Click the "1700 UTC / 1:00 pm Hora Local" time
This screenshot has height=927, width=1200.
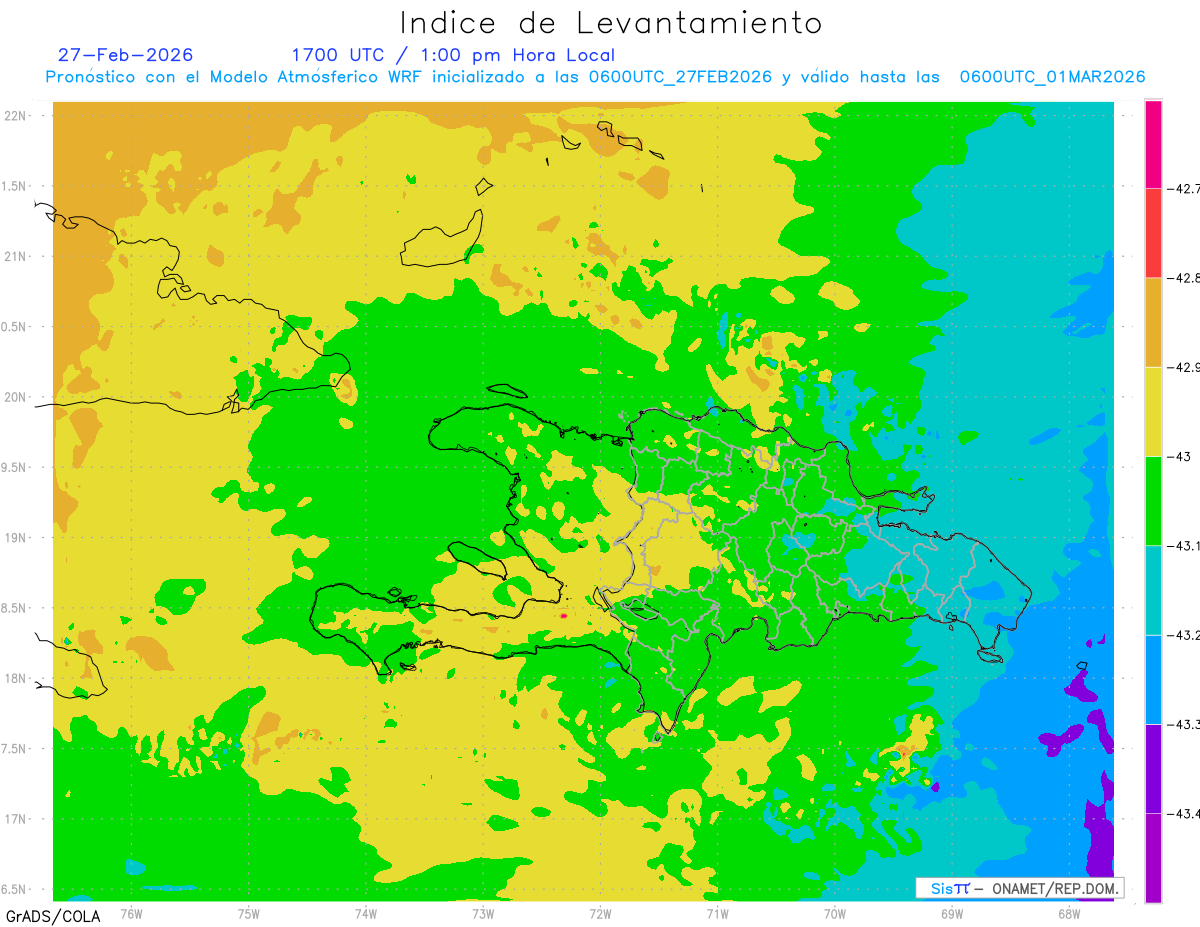tap(453, 56)
